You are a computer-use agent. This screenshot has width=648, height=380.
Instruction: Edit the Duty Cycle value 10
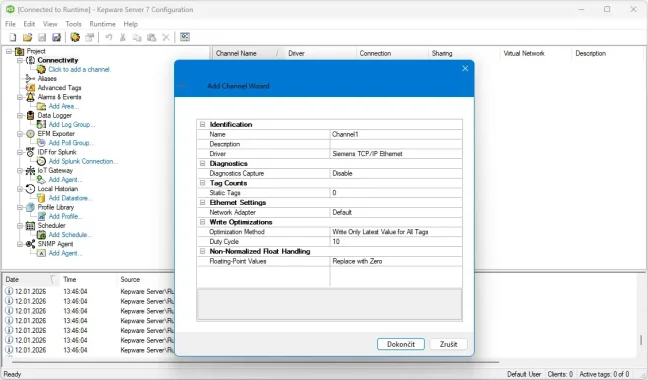click(x=396, y=242)
